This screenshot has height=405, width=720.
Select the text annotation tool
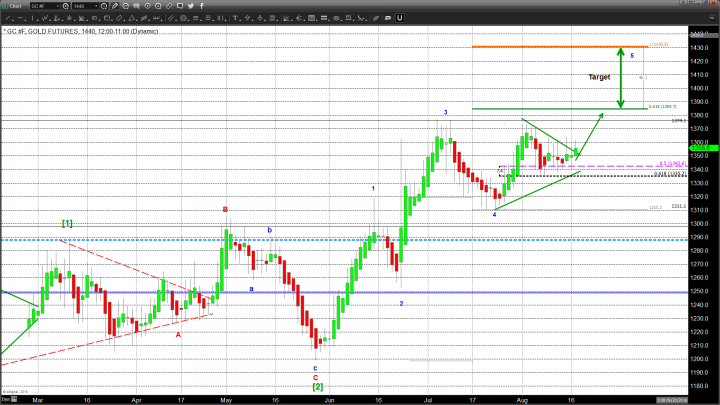[x=234, y=18]
